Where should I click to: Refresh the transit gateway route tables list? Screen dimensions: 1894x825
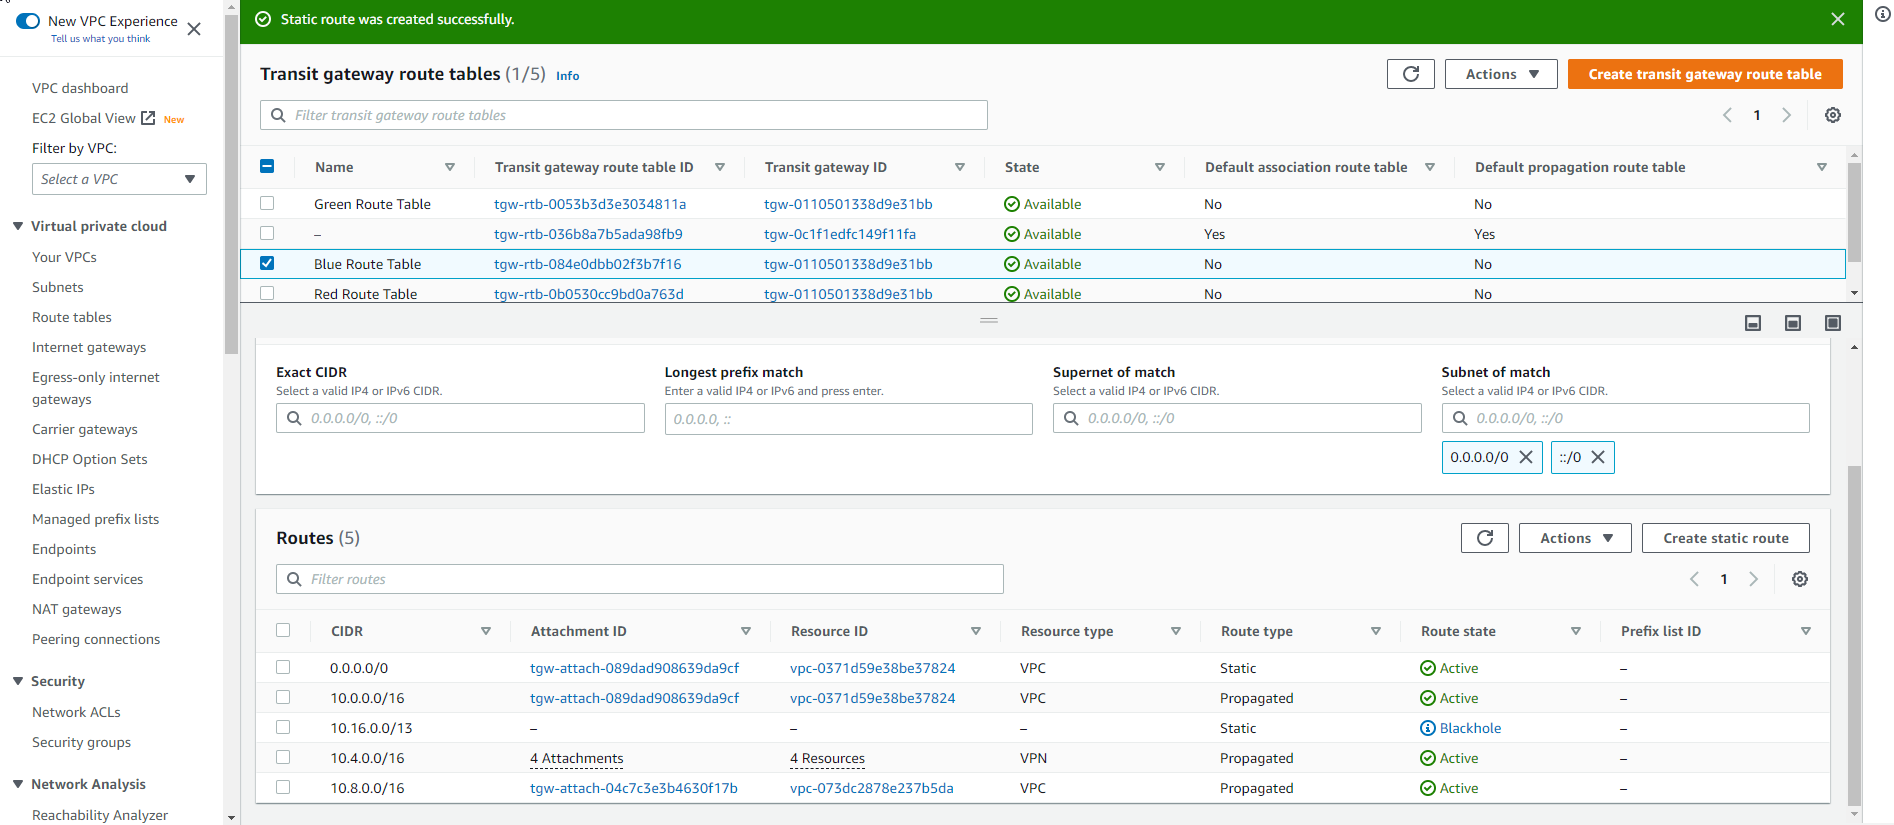1410,74
